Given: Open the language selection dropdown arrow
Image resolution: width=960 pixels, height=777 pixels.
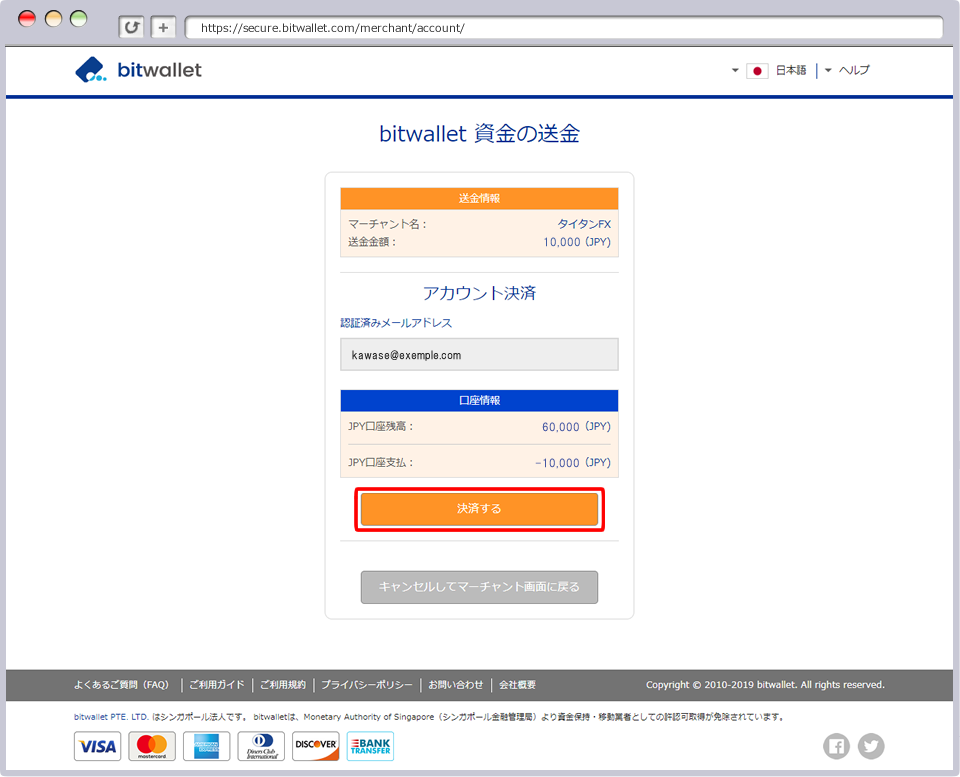Looking at the screenshot, I should (735, 70).
